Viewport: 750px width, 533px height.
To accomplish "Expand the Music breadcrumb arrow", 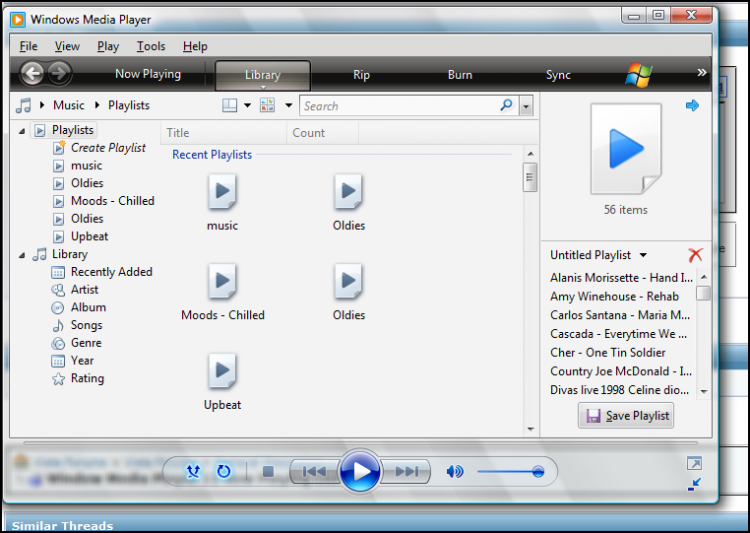I will click(x=42, y=105).
